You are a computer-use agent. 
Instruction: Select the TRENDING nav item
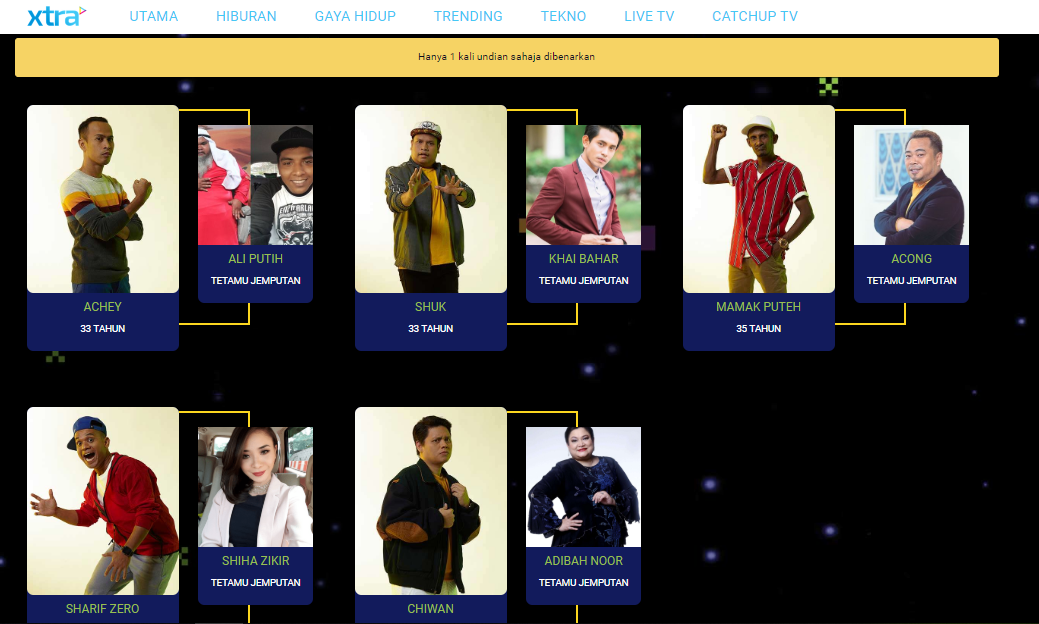pyautogui.click(x=468, y=16)
